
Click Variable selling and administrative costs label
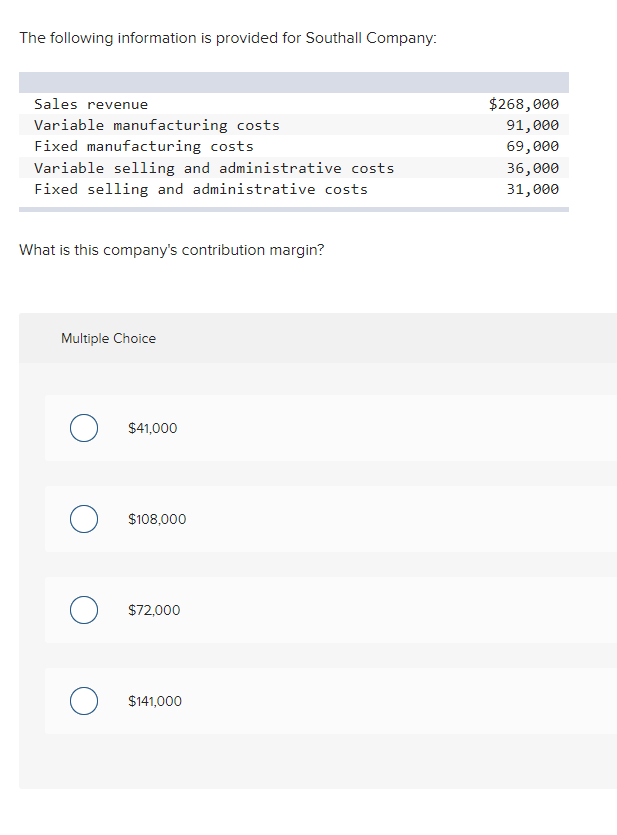coord(214,168)
